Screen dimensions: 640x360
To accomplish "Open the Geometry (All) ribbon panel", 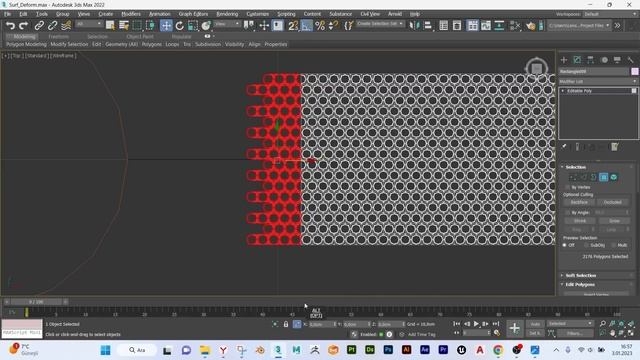I will coord(121,44).
